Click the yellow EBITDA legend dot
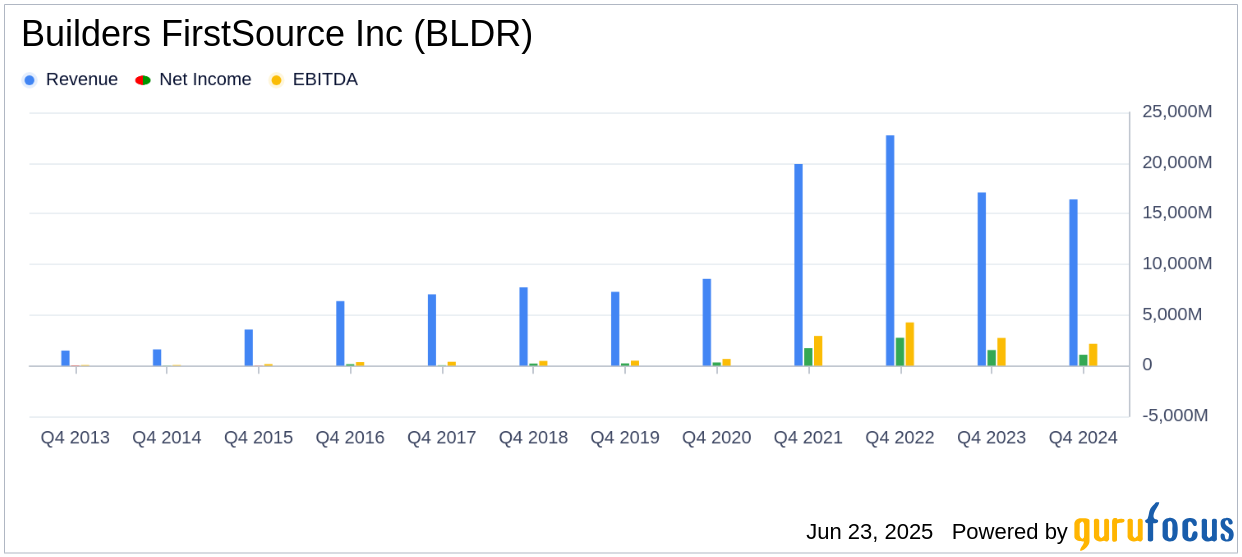Viewport: 1242px width, 557px height. [x=276, y=80]
